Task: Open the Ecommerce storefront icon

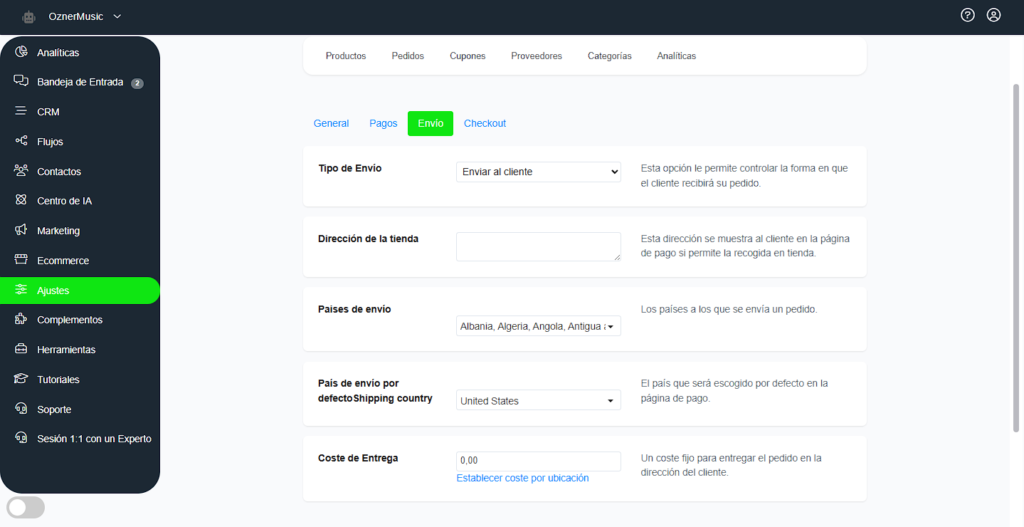Action: pos(21,260)
